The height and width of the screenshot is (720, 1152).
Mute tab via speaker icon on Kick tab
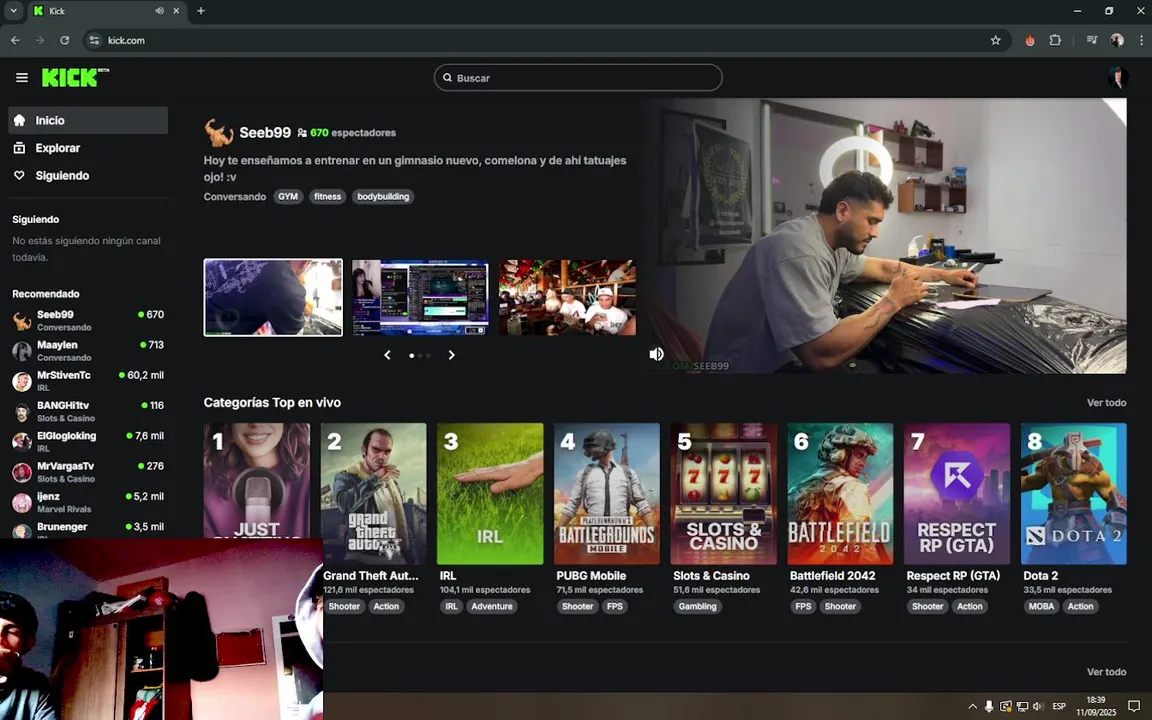pos(159,11)
